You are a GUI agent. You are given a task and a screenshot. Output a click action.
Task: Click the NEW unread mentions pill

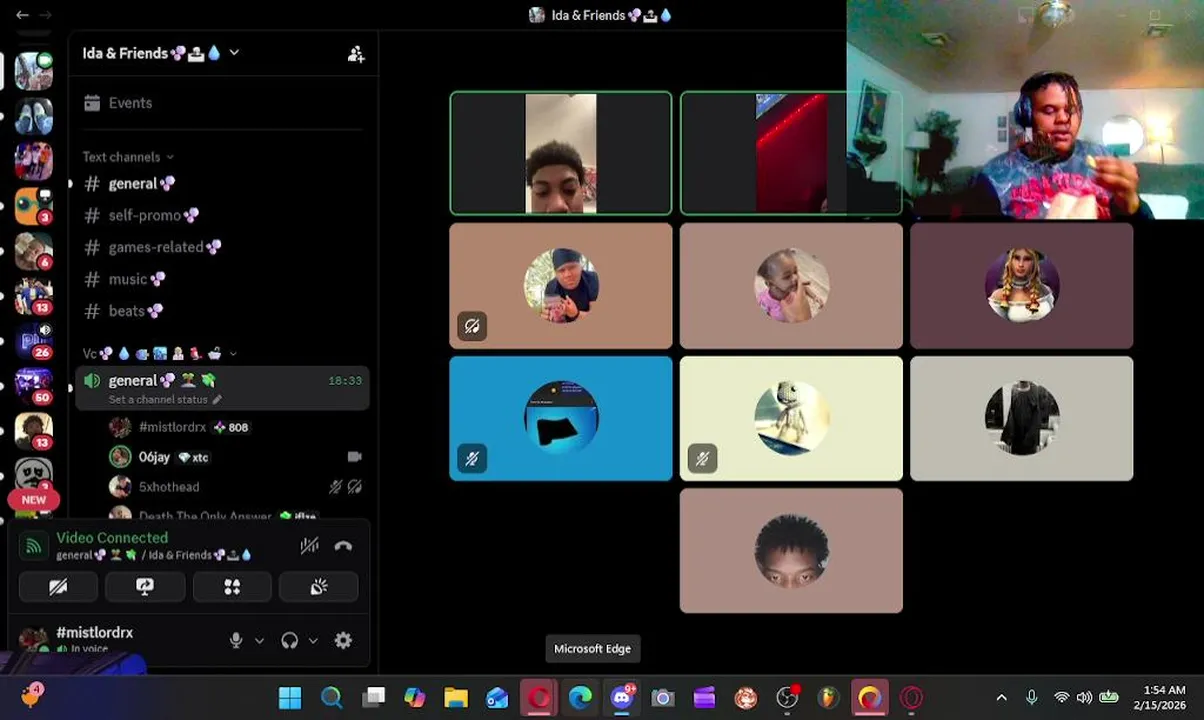tap(34, 500)
